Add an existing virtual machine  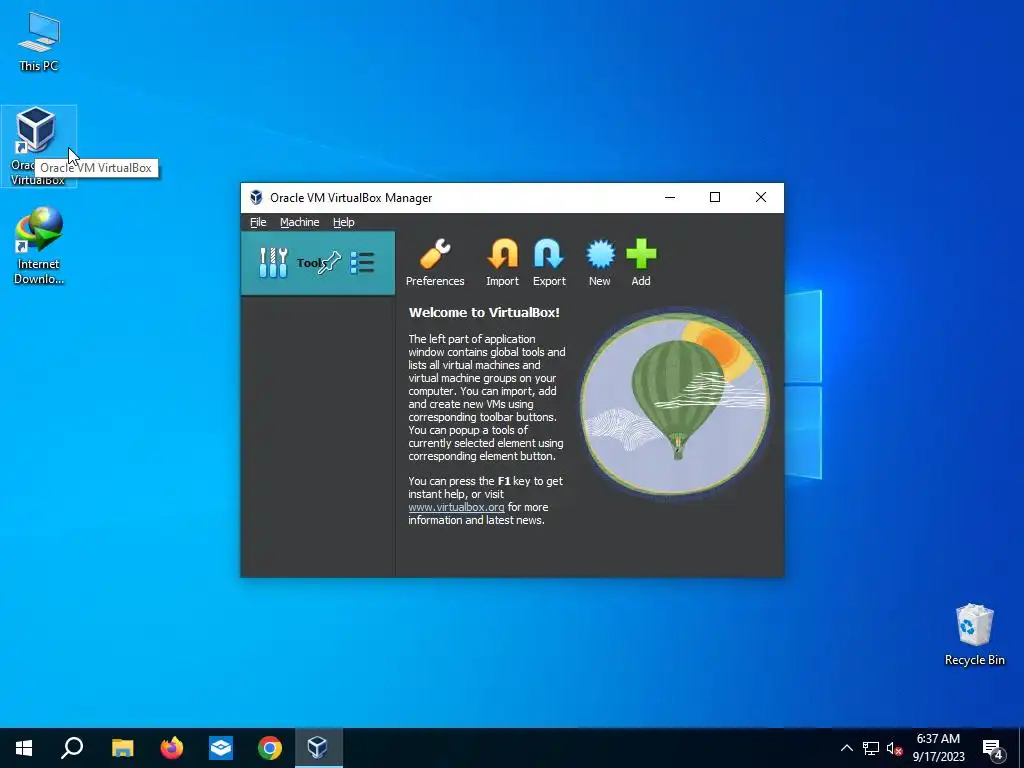[x=641, y=263]
